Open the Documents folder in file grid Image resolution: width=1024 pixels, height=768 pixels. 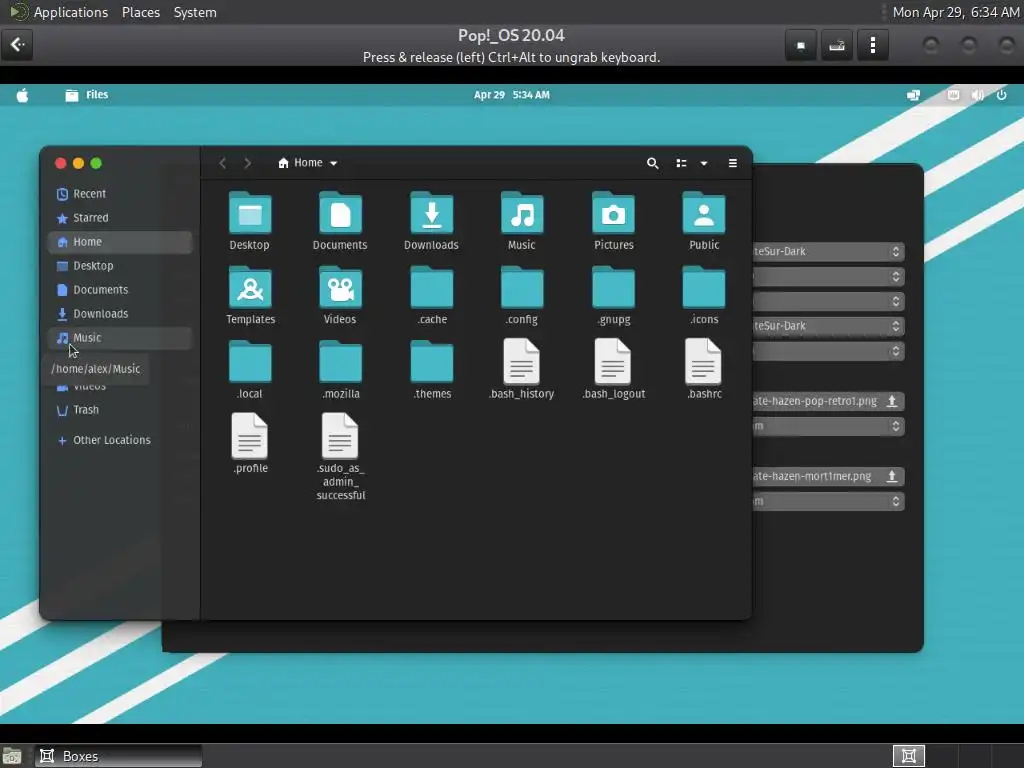click(x=340, y=214)
